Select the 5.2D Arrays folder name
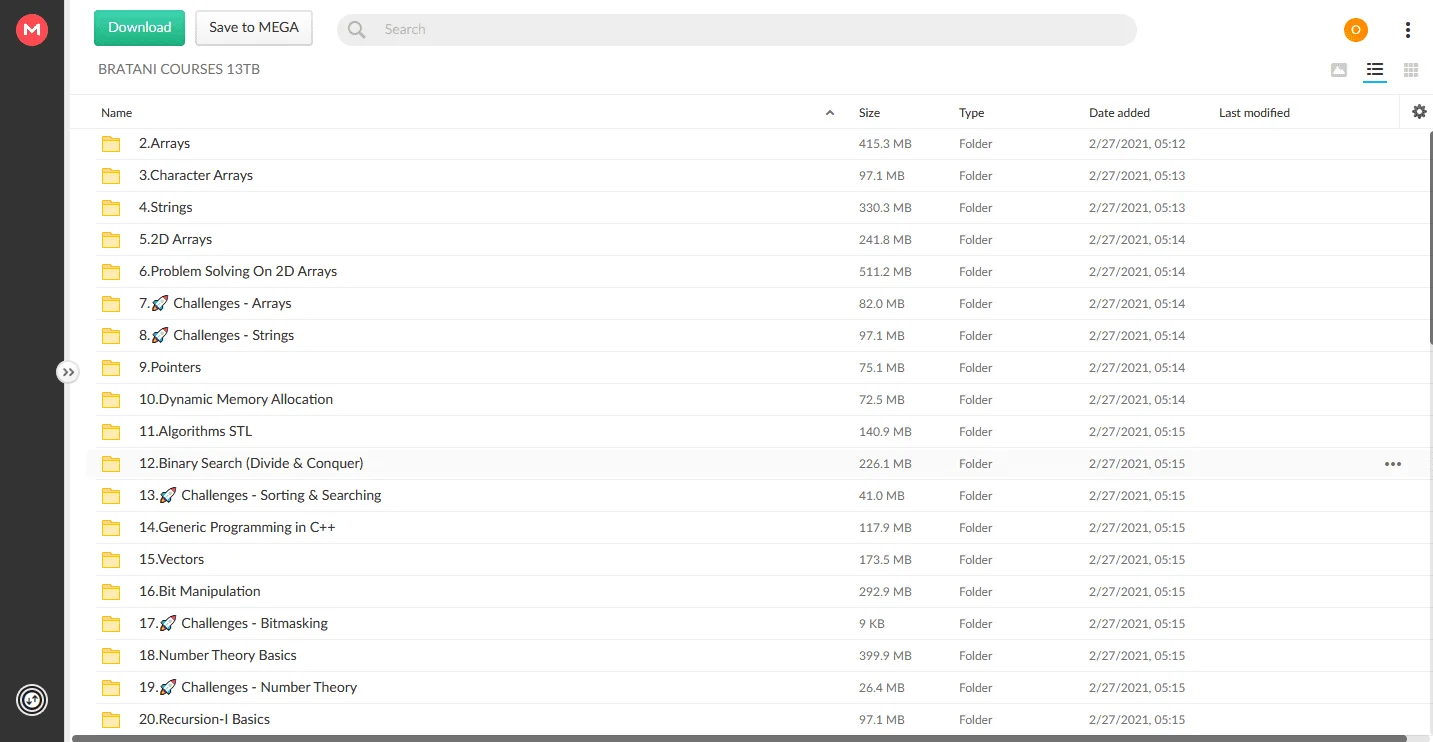Screen dimensions: 1433x742 tap(175, 239)
